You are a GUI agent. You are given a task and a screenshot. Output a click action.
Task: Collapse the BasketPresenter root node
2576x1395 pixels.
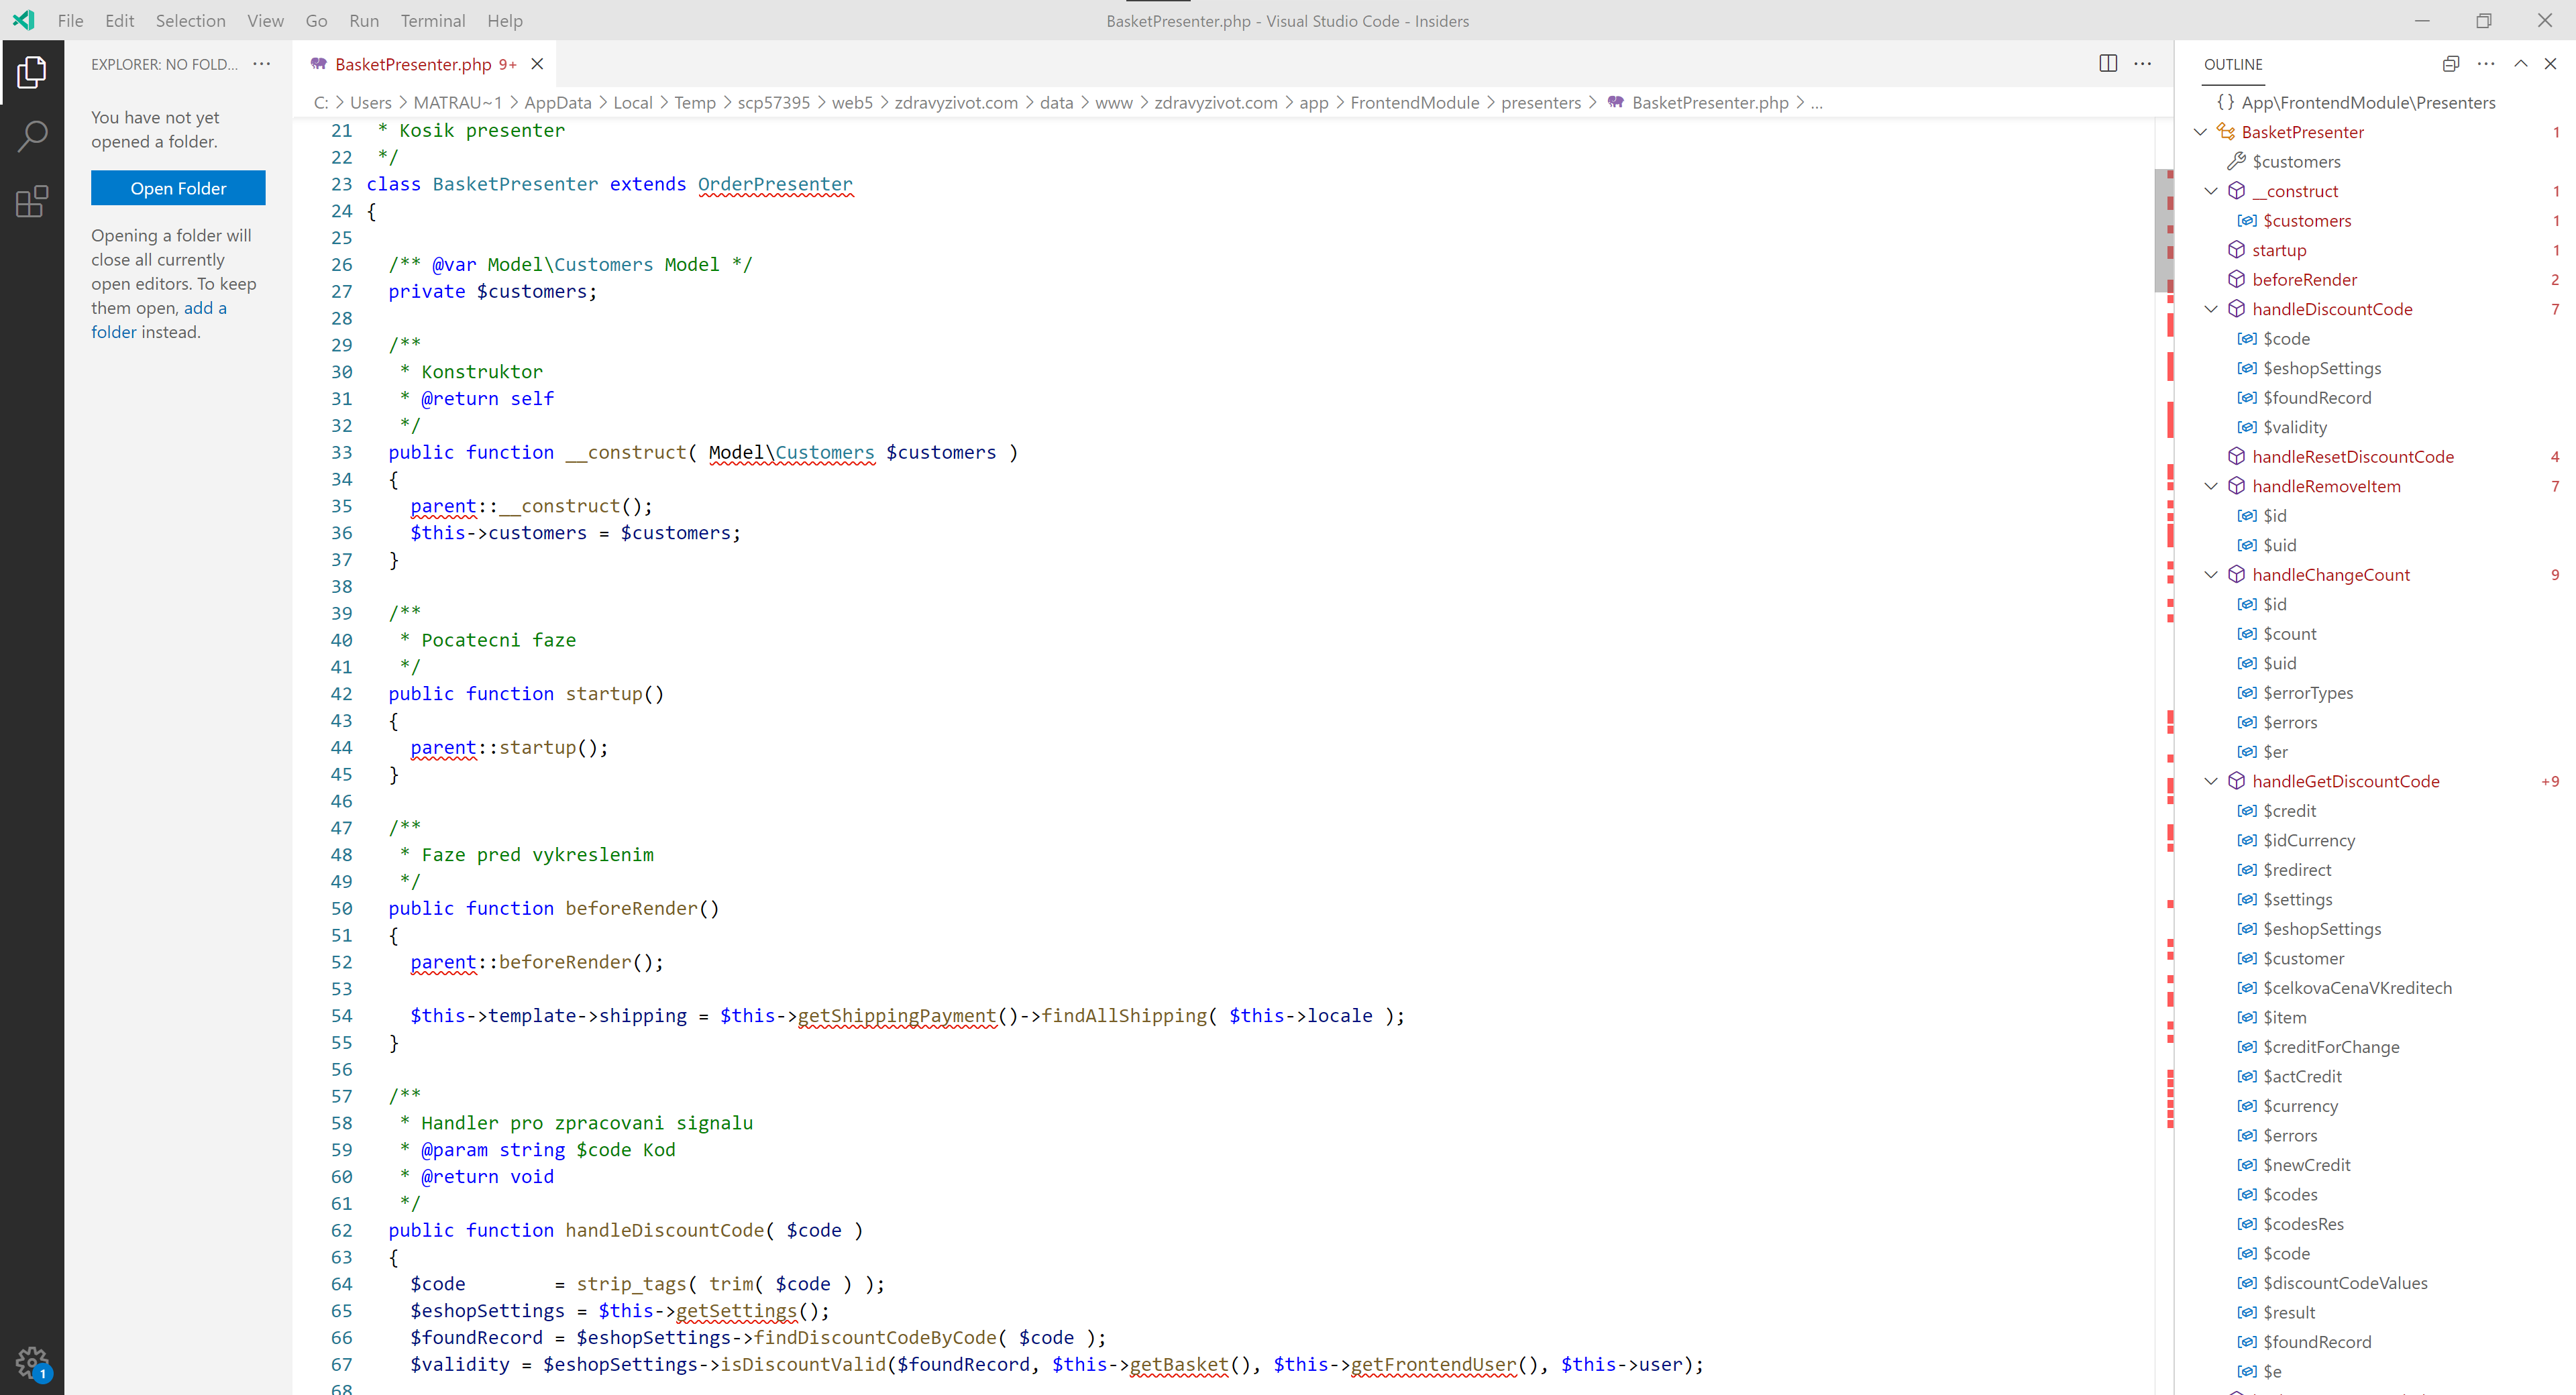pos(2199,131)
